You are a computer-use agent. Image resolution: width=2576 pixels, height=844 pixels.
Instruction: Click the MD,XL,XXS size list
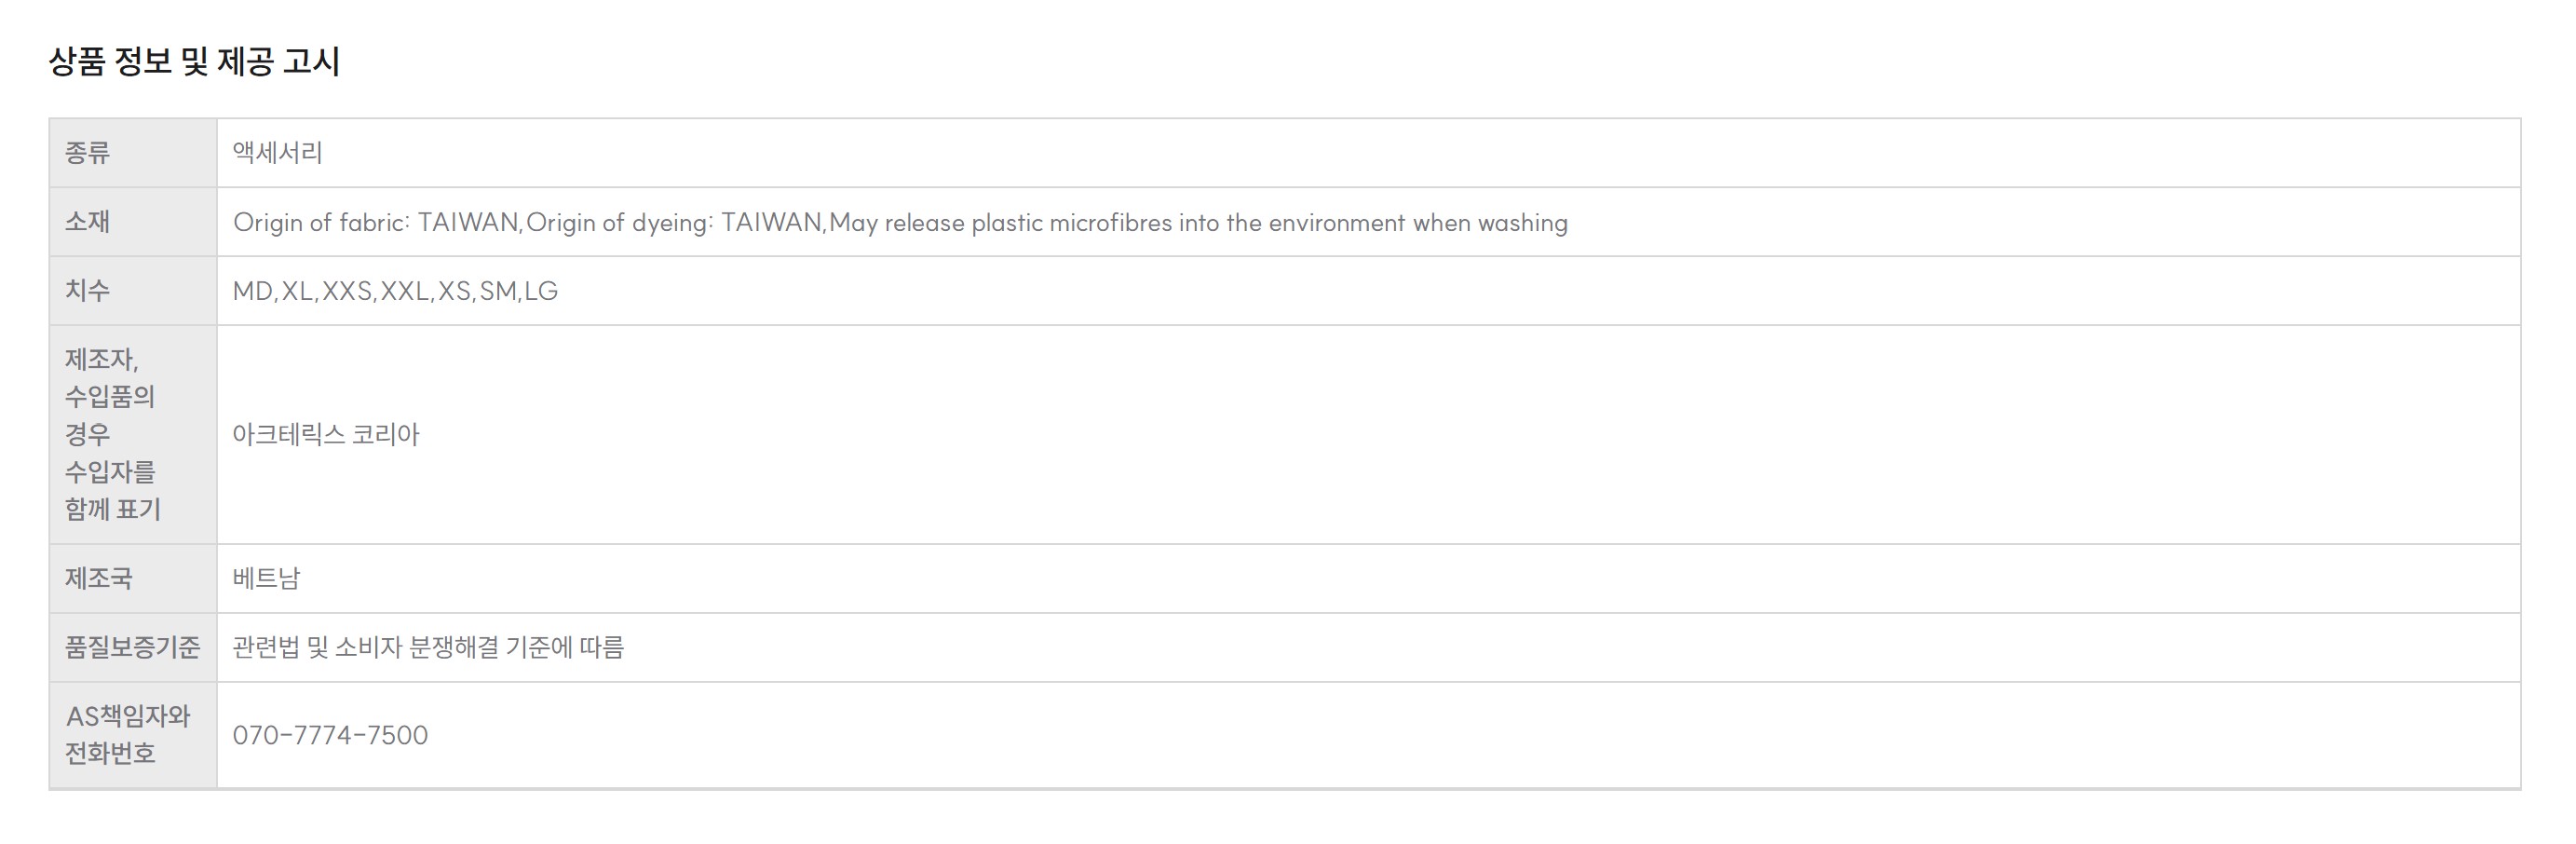[395, 291]
